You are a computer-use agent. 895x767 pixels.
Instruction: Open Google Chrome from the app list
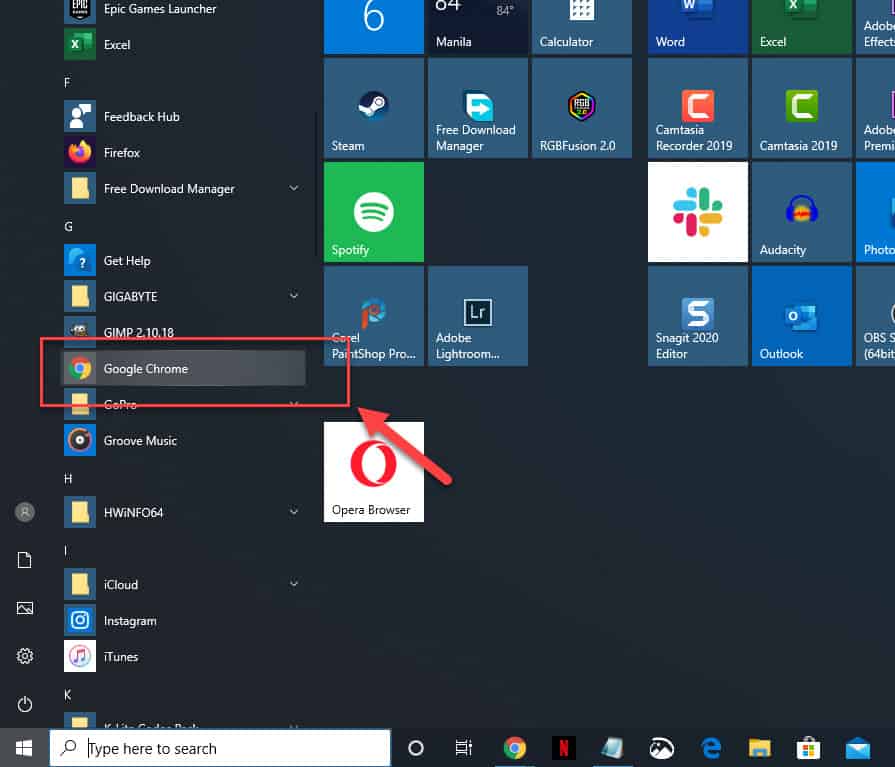[183, 369]
